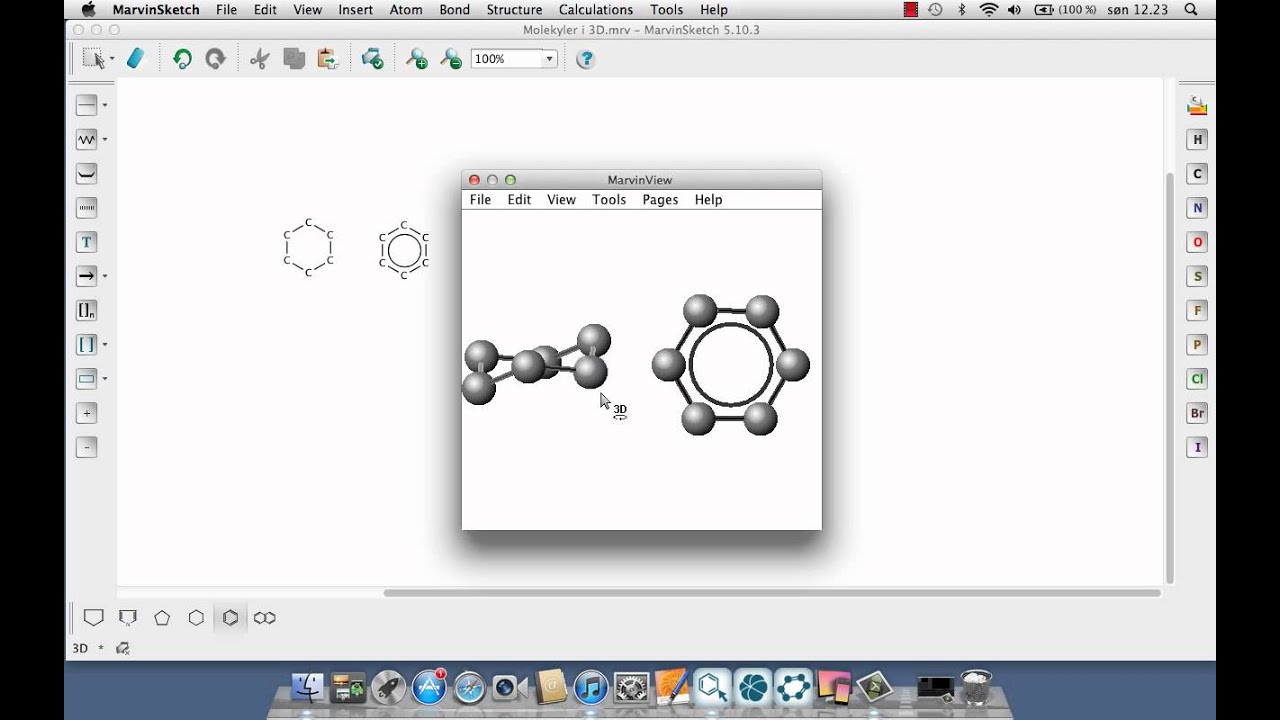Open the Bond menu
Viewport: 1280px width, 720px height.
click(x=455, y=10)
